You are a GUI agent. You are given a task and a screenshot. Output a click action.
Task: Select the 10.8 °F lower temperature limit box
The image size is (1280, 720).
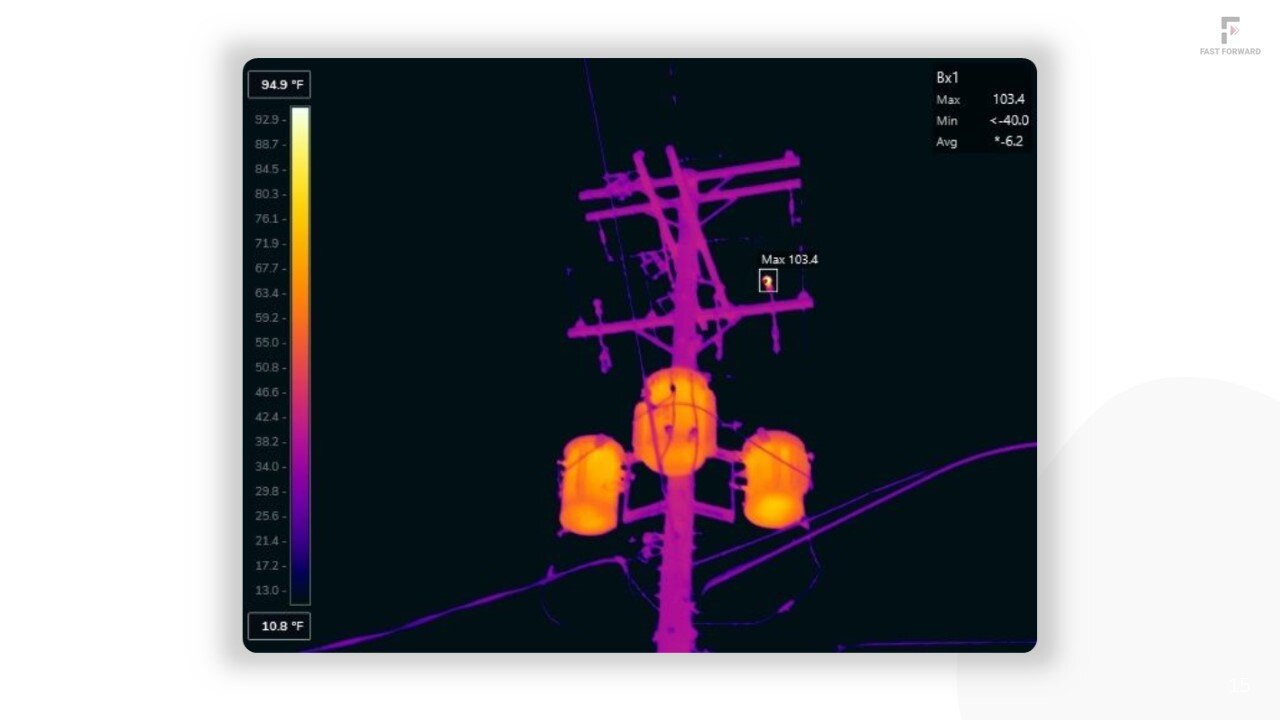coord(279,627)
